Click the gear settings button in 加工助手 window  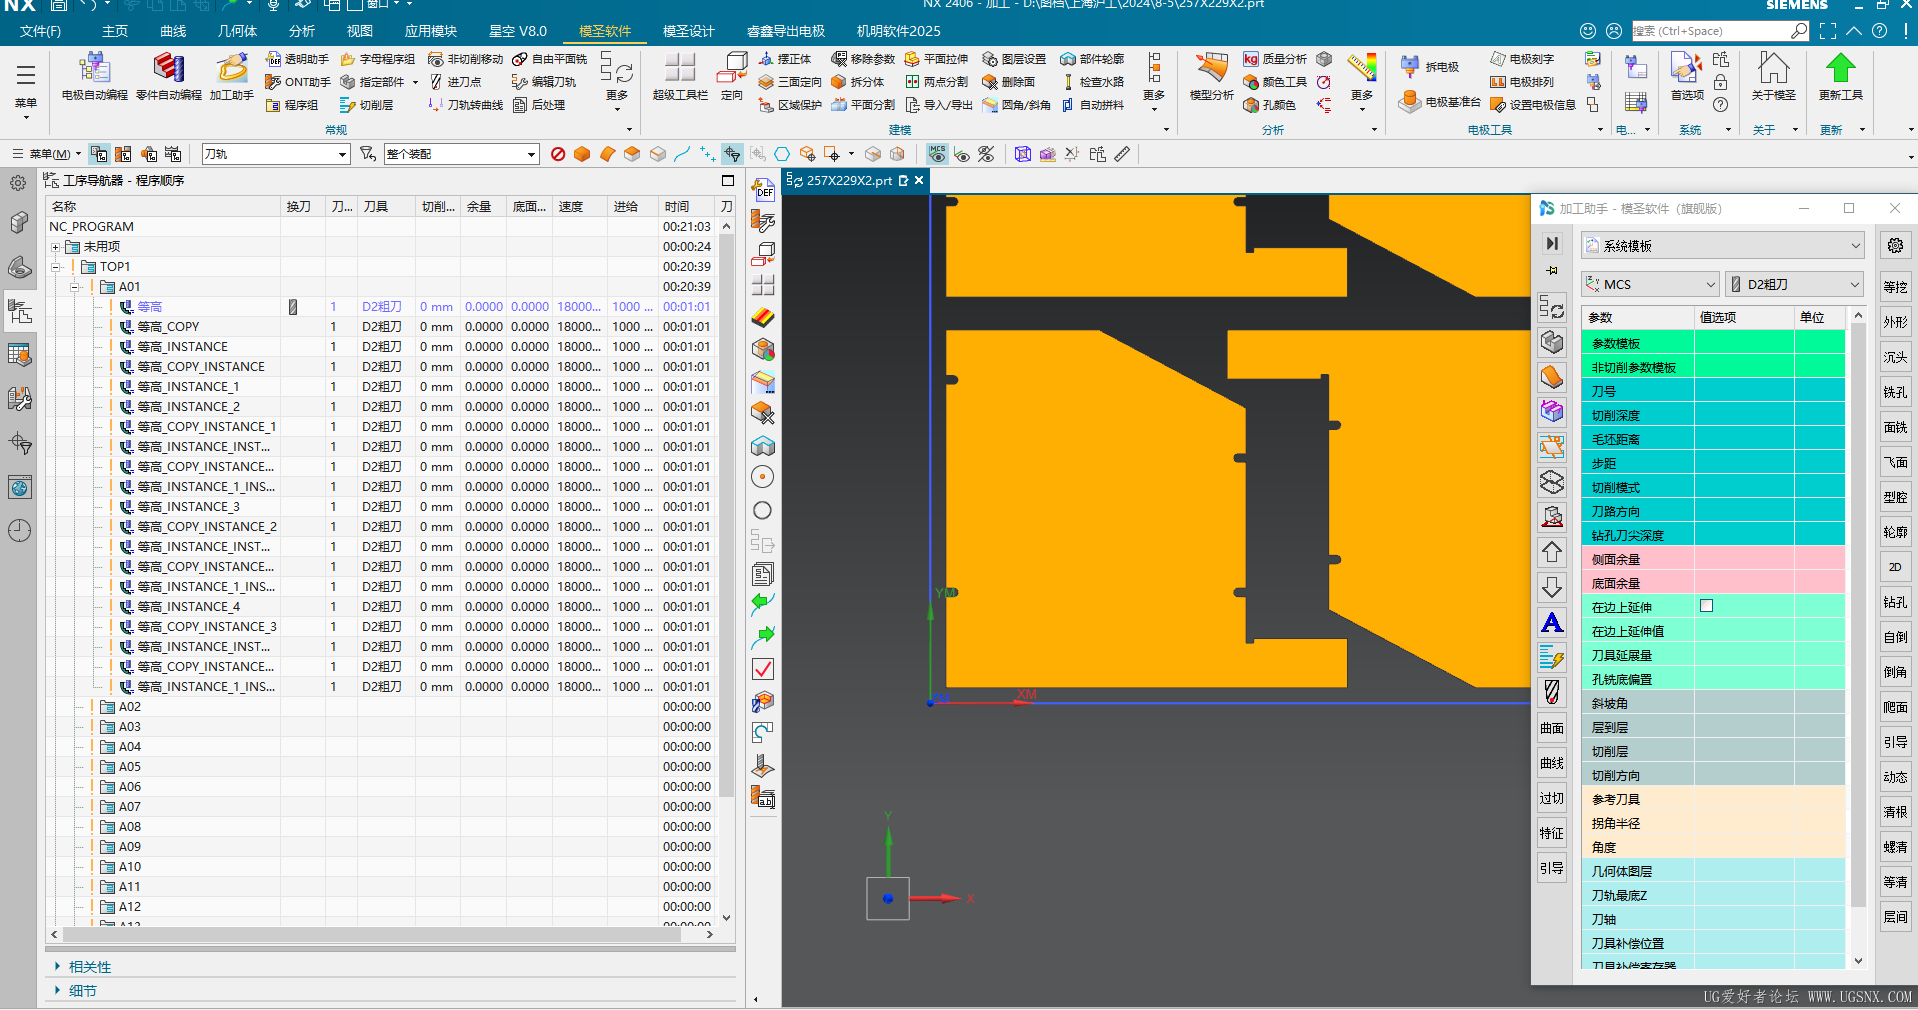[1895, 245]
